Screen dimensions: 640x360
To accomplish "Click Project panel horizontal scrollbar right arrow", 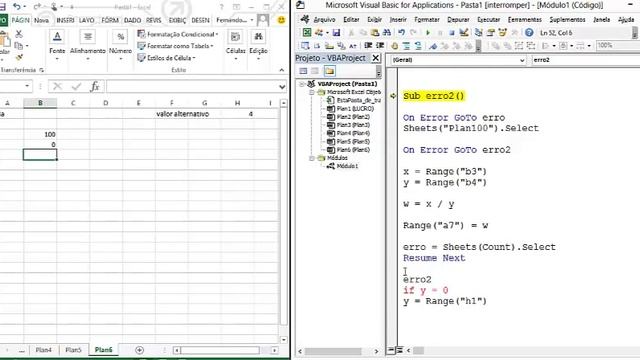I will coord(376,351).
